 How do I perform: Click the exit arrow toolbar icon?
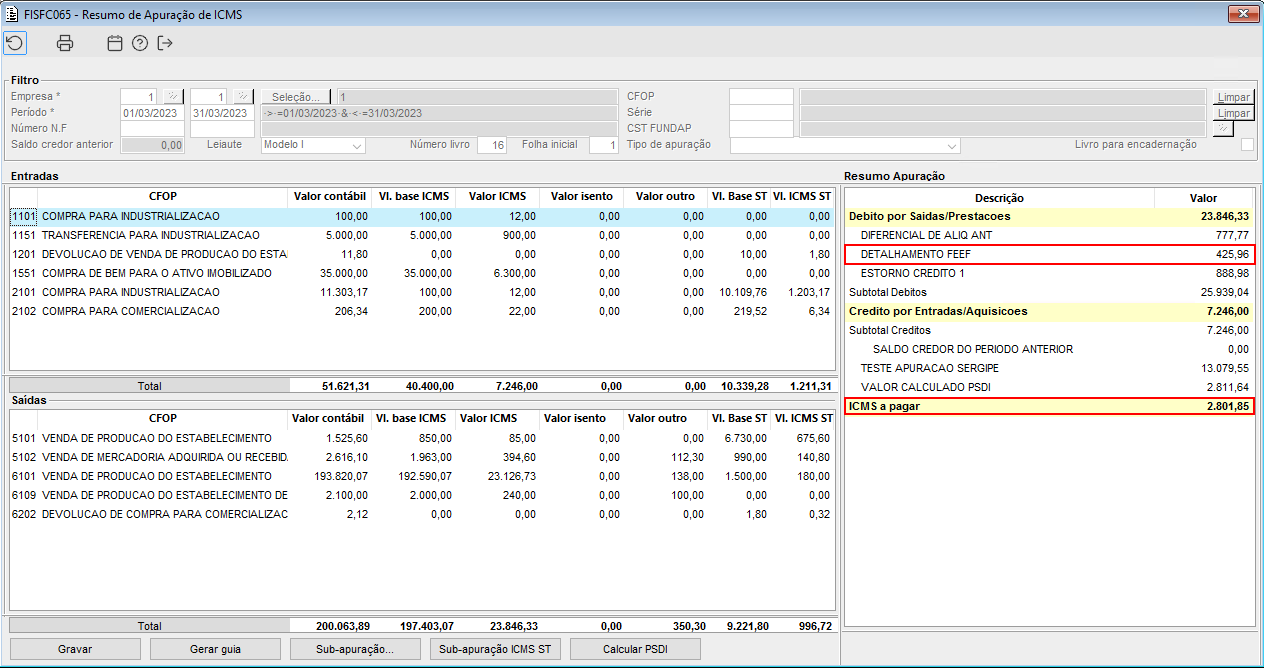click(165, 43)
